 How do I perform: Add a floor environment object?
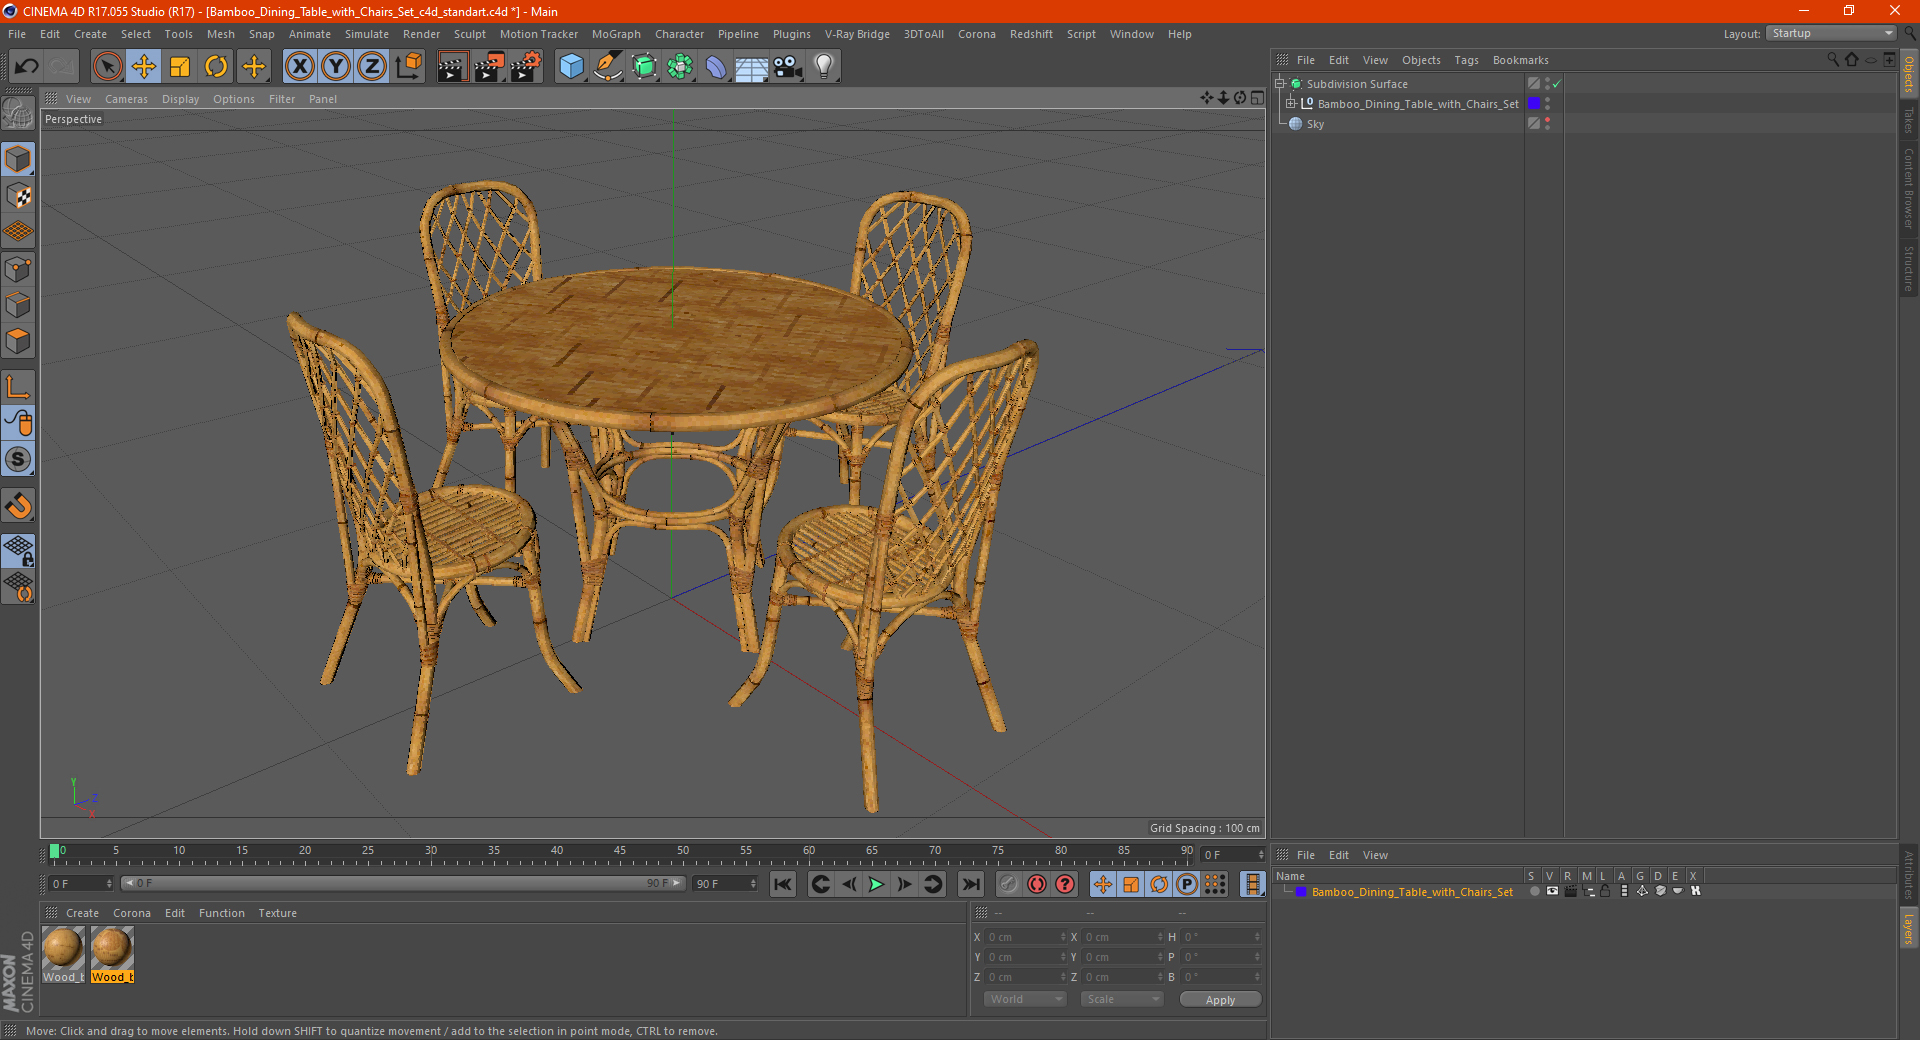point(752,67)
